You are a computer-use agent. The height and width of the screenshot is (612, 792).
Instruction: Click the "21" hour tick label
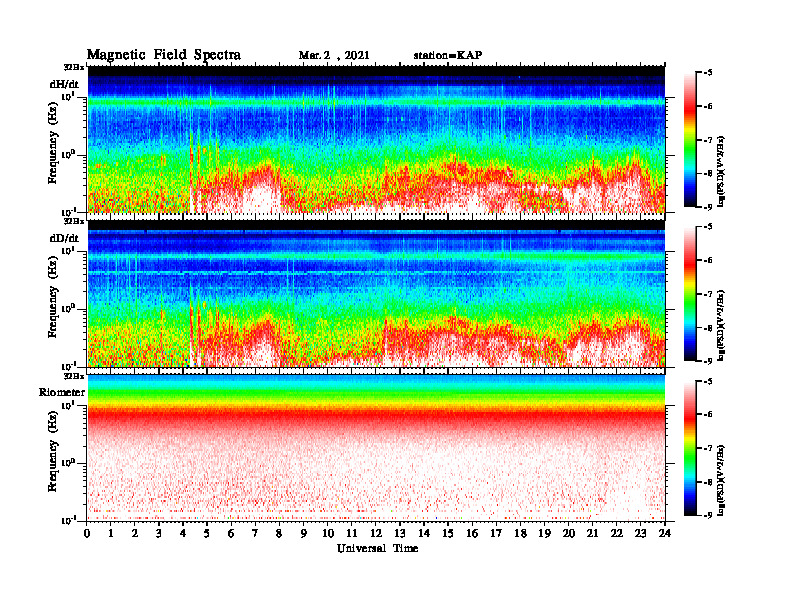tap(592, 533)
